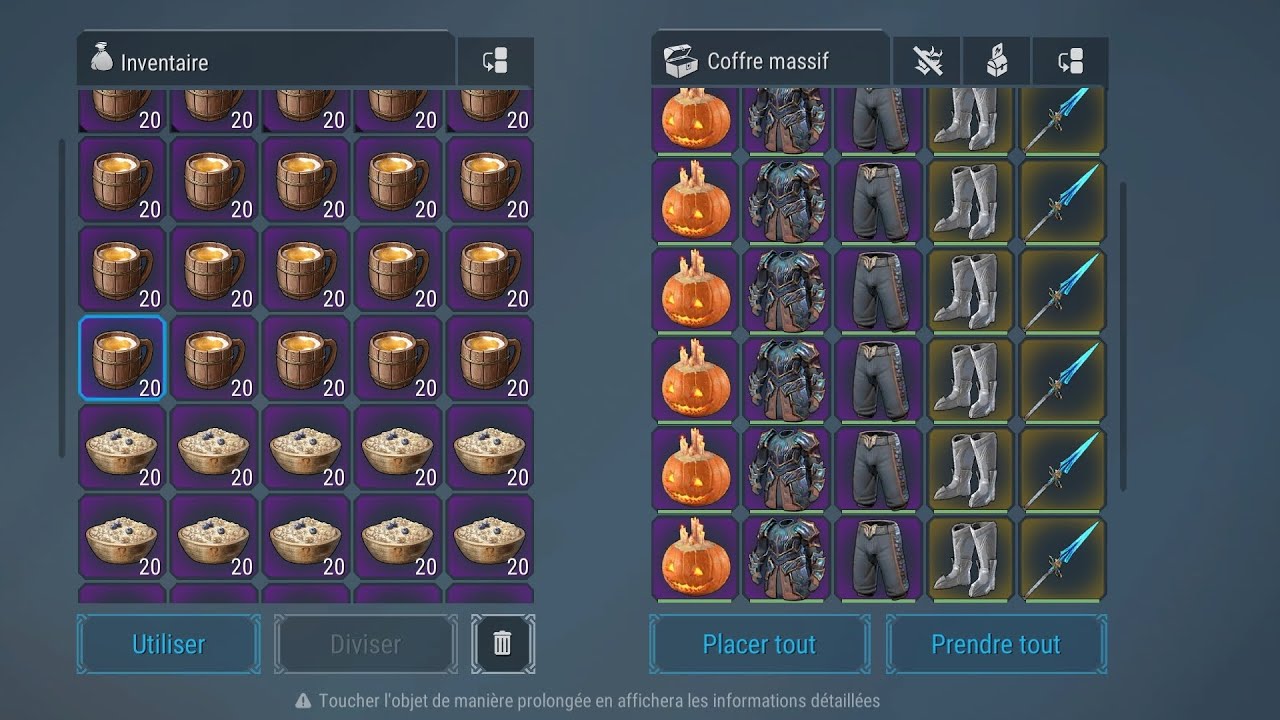Click the Utiliser button

click(x=169, y=644)
